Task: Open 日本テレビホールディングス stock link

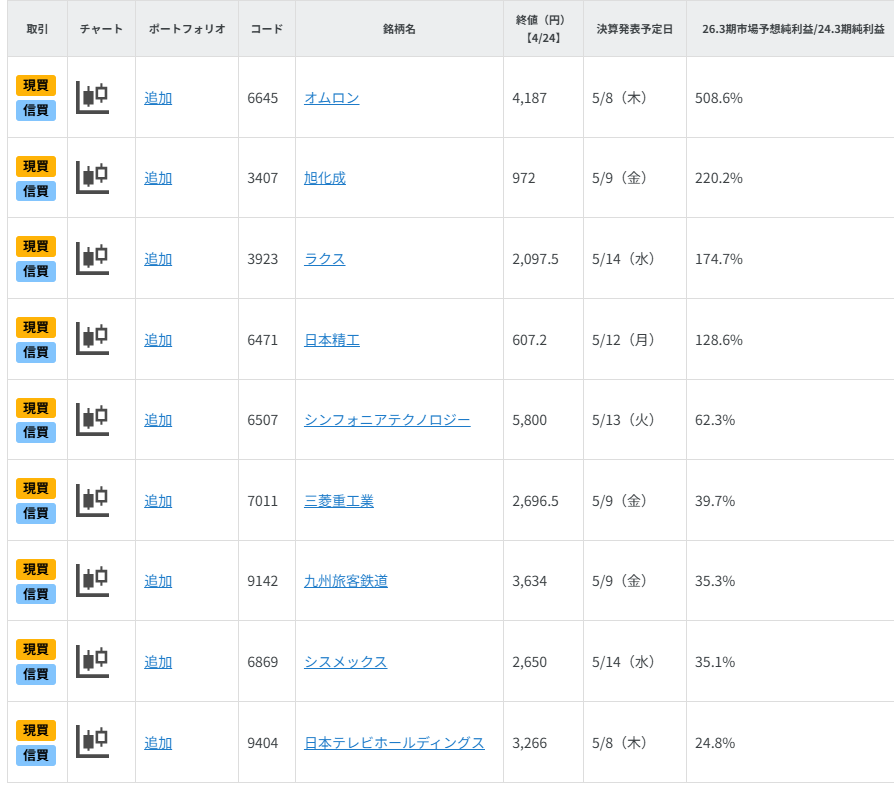Action: tap(394, 743)
